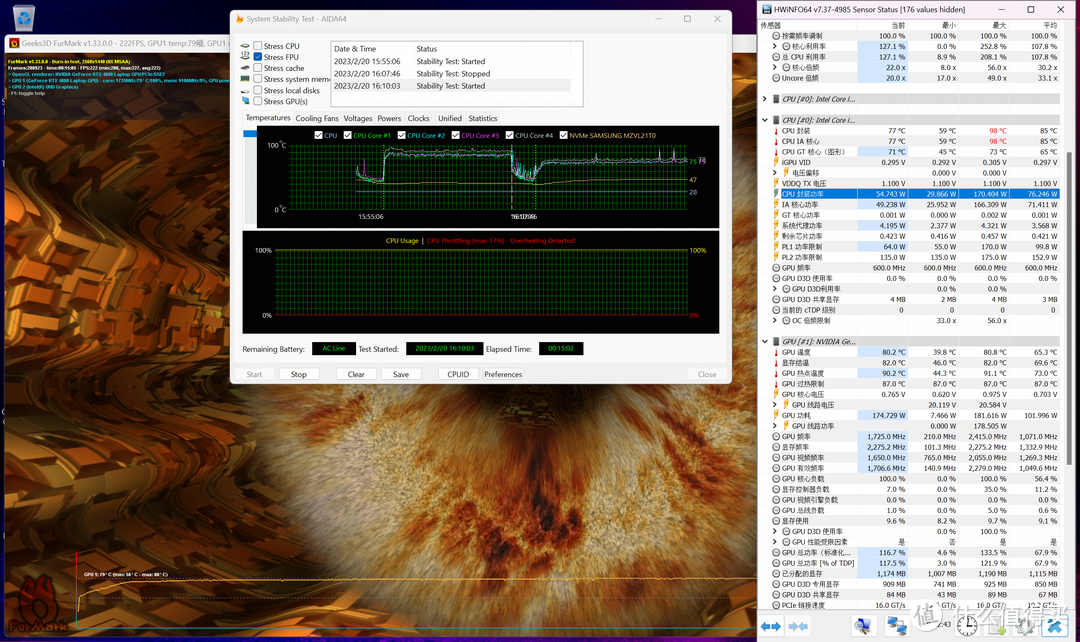Switch to the Unified tab
This screenshot has width=1080, height=642.
450,118
